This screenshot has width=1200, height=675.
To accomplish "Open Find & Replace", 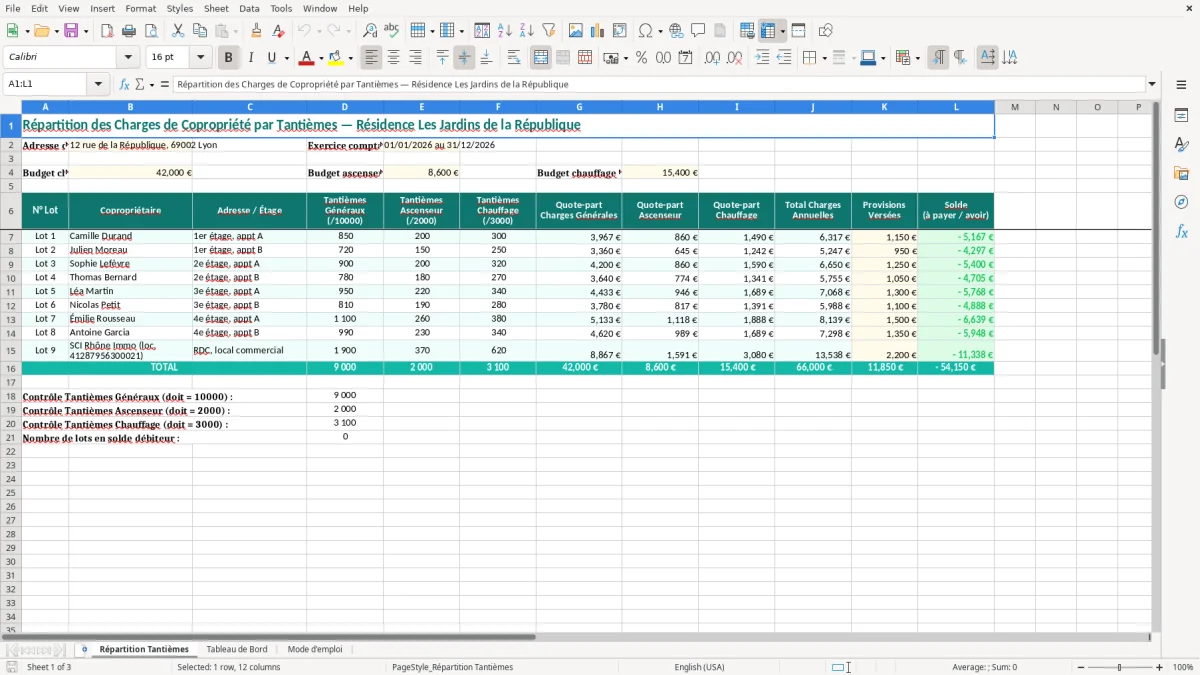I will [x=370, y=31].
